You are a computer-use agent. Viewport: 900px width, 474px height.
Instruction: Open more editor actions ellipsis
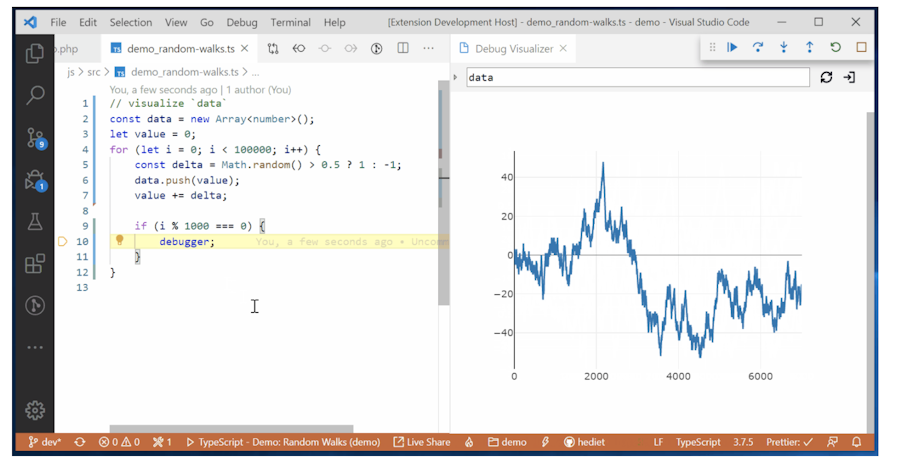pos(428,48)
